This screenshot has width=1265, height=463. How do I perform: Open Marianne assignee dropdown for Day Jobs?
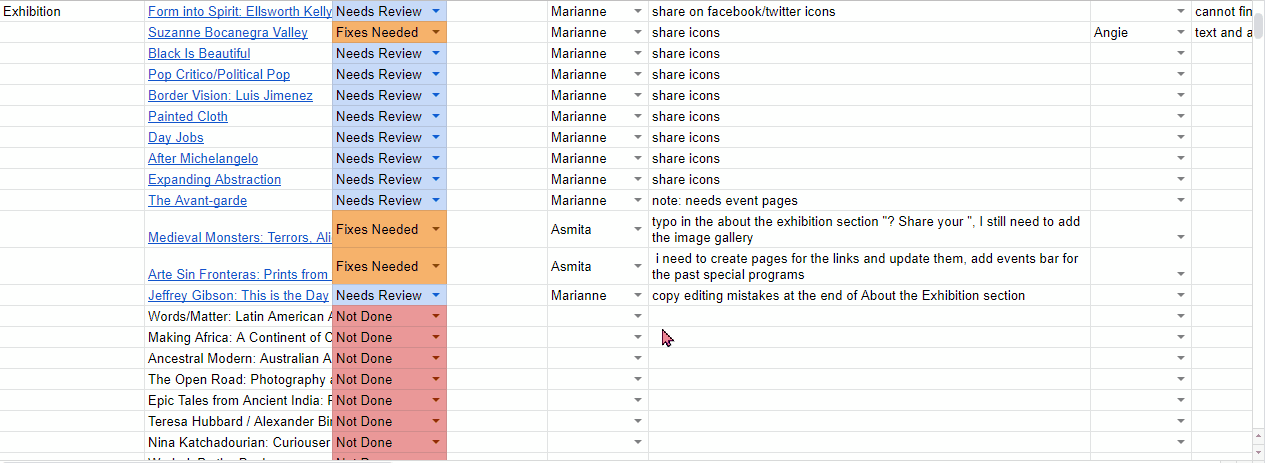638,137
